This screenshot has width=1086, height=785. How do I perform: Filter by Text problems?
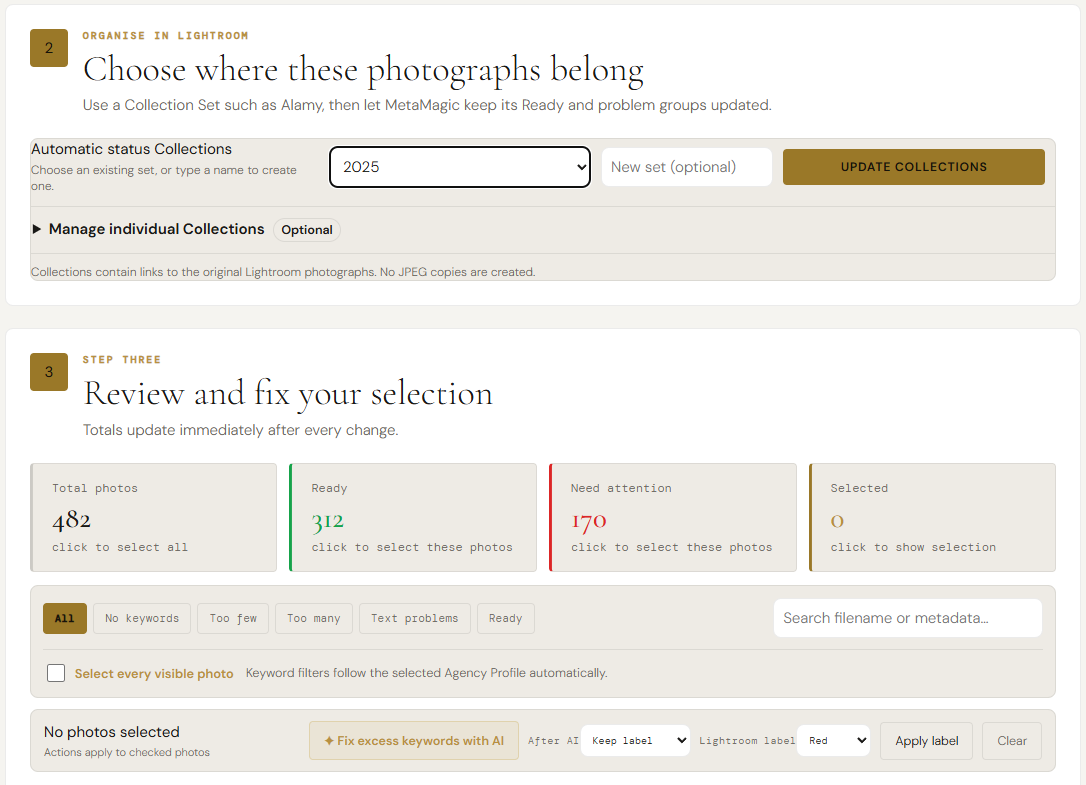pos(415,619)
